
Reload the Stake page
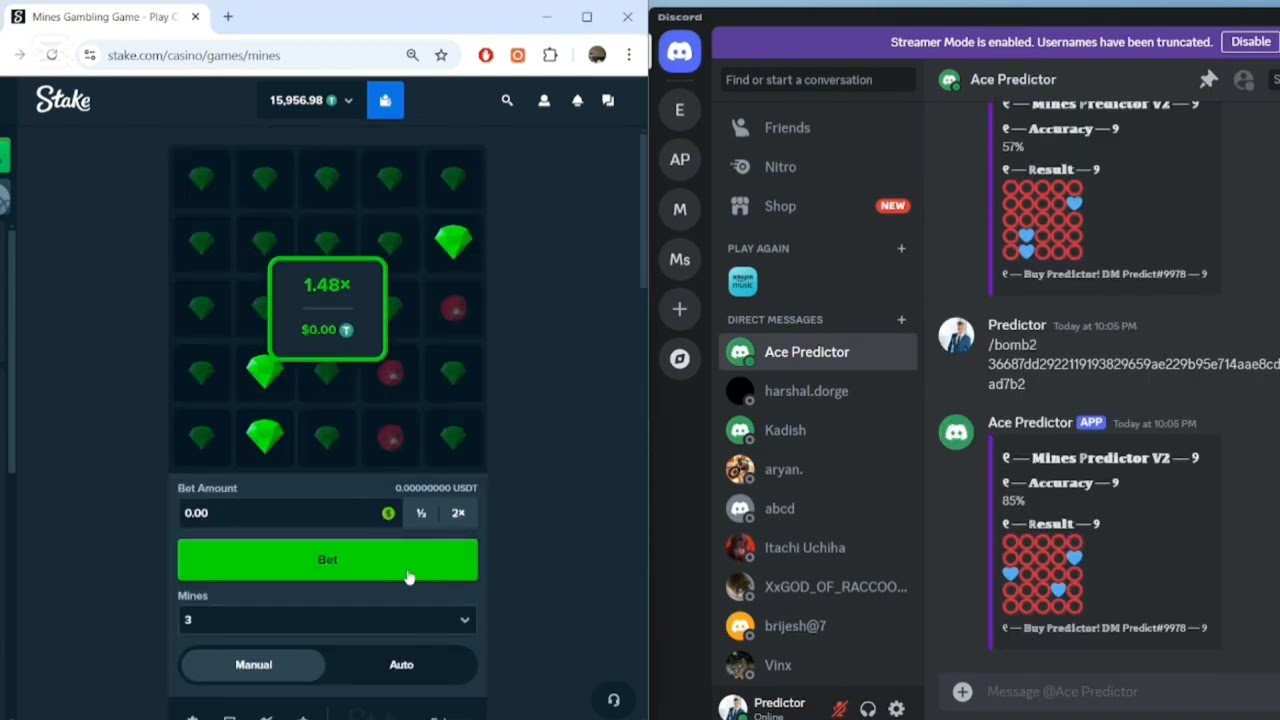pyautogui.click(x=52, y=55)
